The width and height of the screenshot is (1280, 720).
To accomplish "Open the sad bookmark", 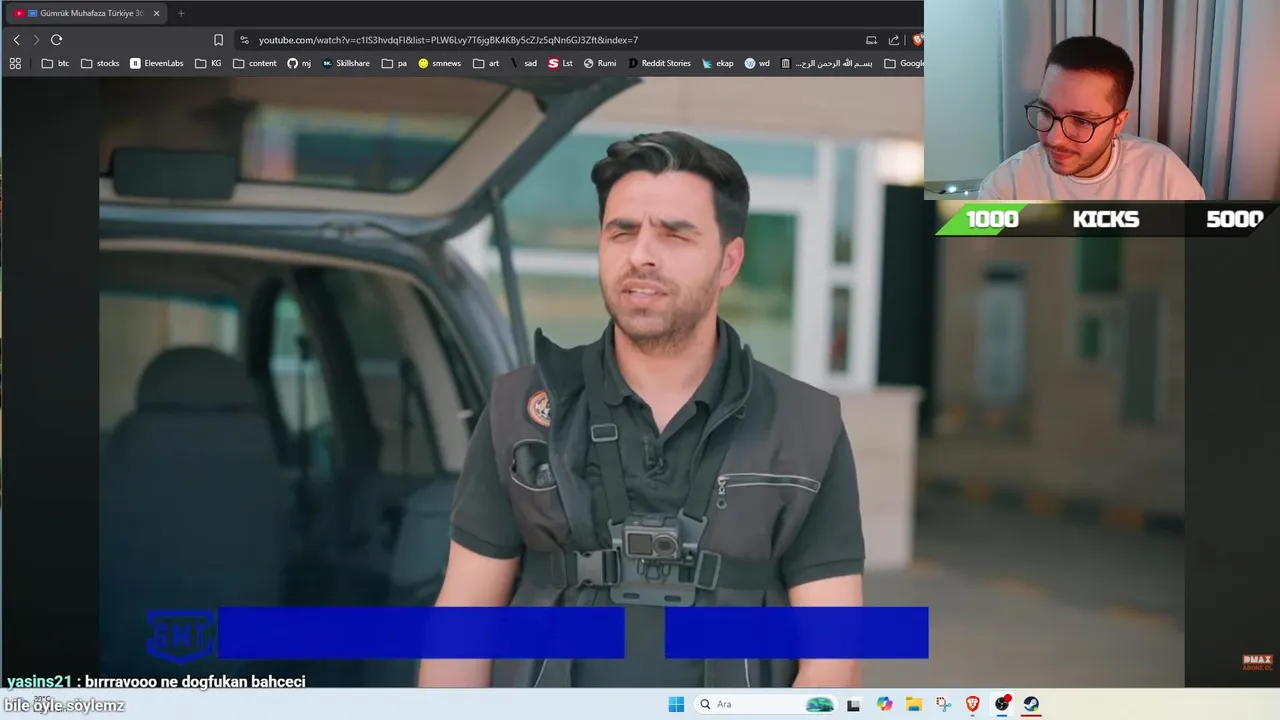I will [524, 63].
